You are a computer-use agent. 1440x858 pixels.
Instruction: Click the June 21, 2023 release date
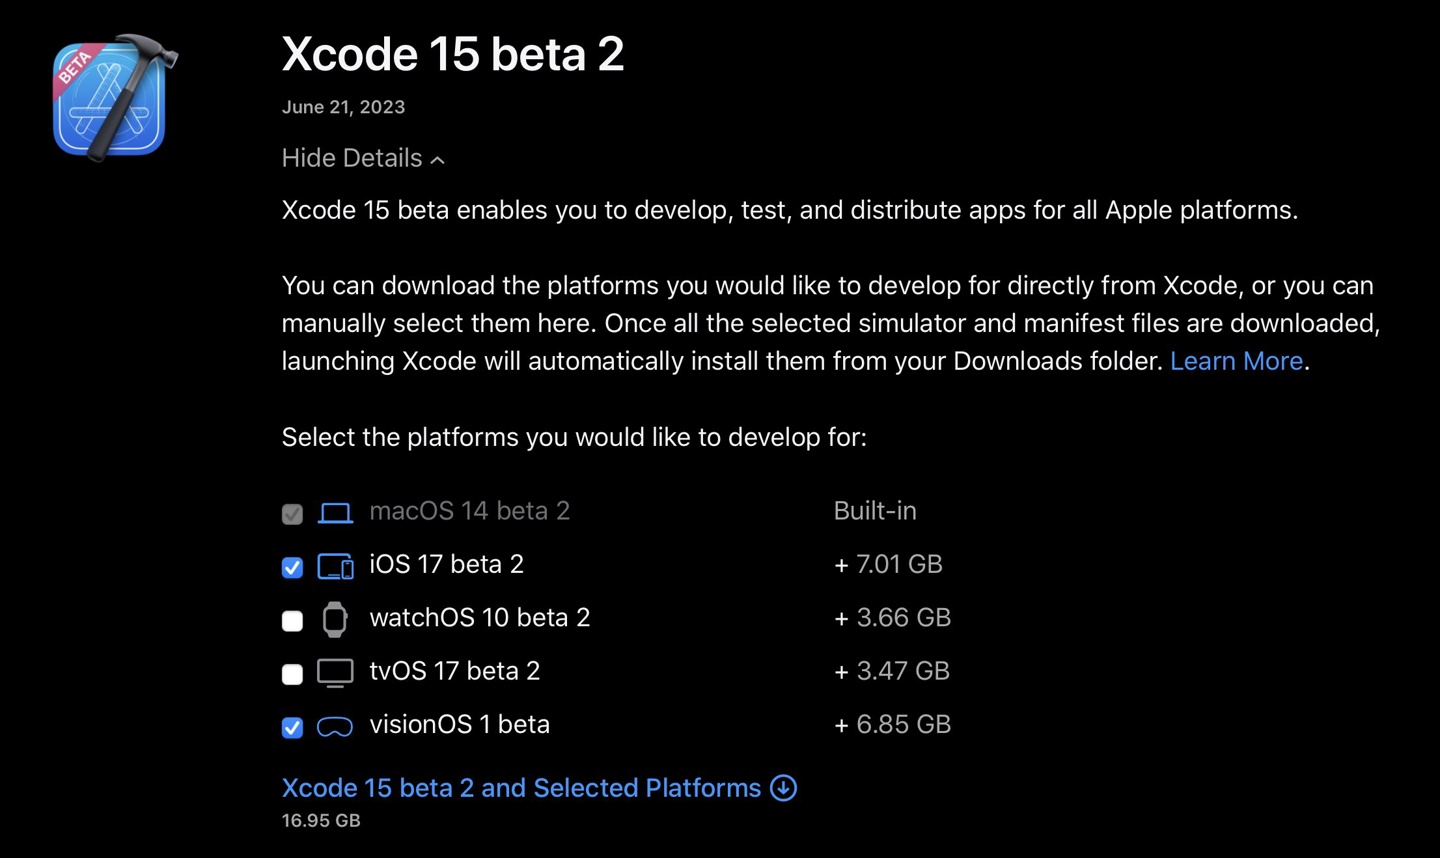343,107
